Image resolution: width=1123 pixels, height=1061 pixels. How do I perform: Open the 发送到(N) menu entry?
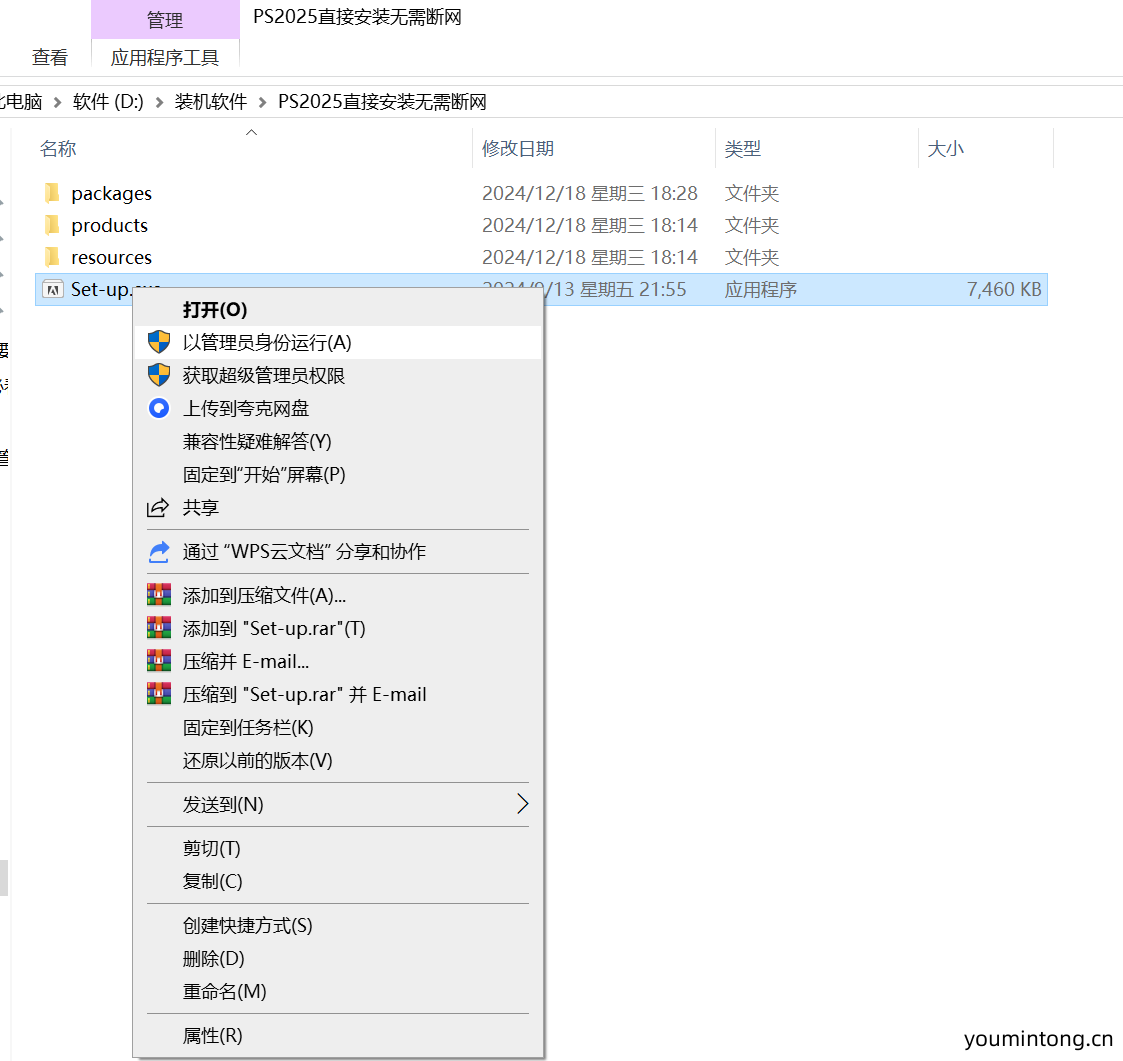click(x=337, y=805)
